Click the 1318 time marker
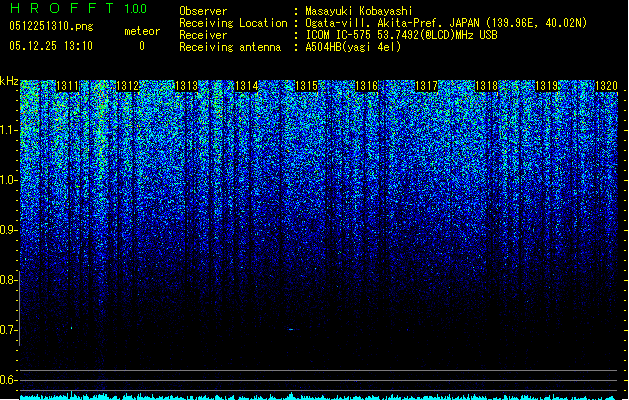 coord(486,86)
